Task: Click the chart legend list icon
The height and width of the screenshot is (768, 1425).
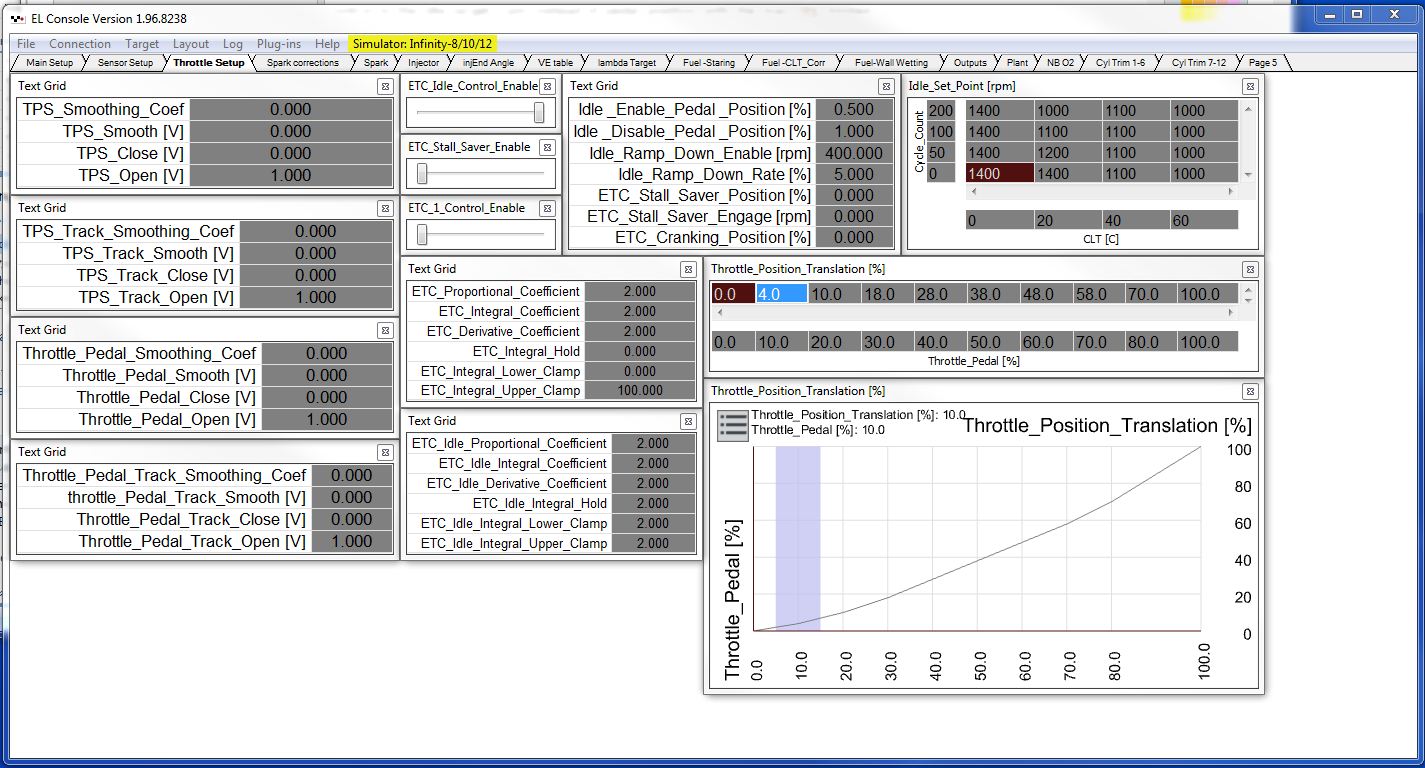Action: [x=733, y=425]
